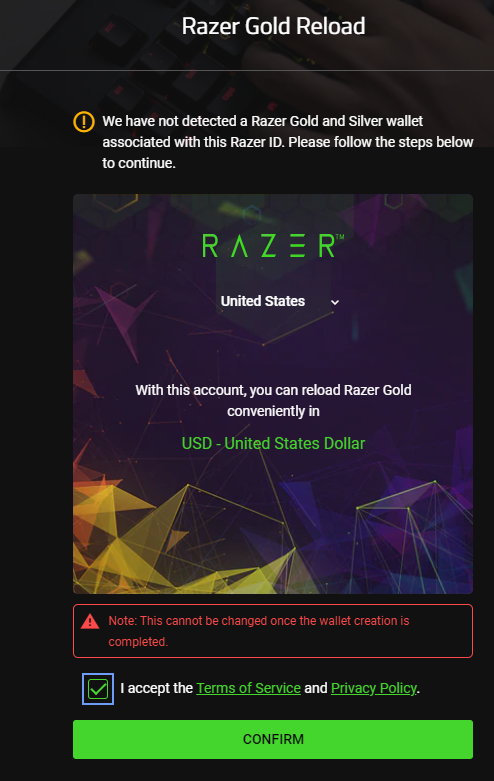Viewport: 494px width, 781px height.
Task: Click the red-bordered wallet creation note box
Action: [x=273, y=631]
